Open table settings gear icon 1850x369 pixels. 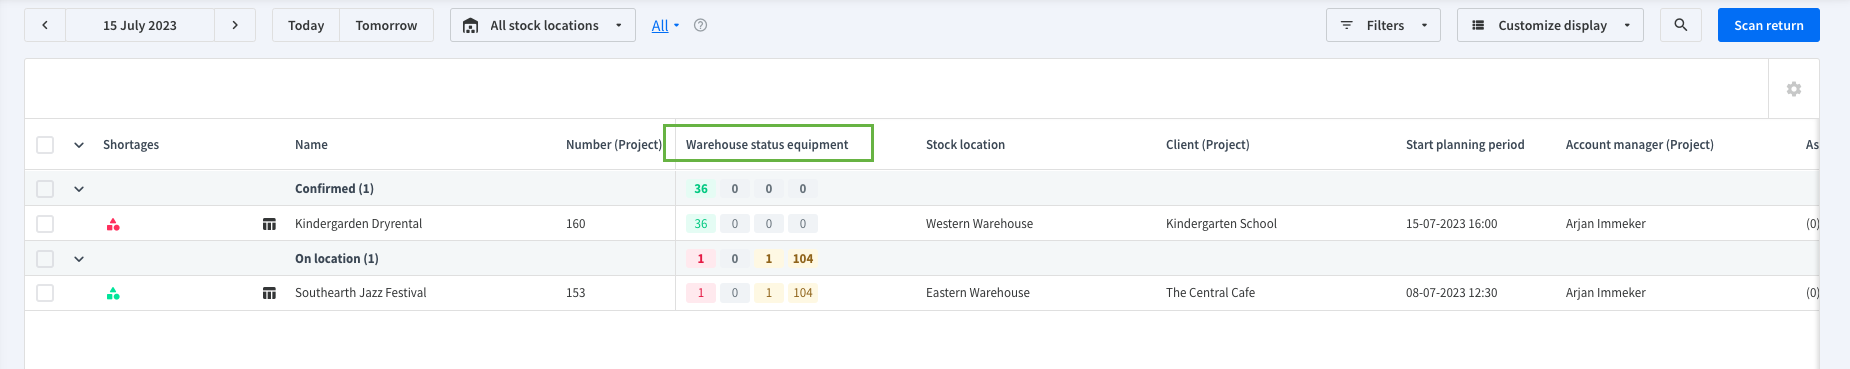[1794, 89]
